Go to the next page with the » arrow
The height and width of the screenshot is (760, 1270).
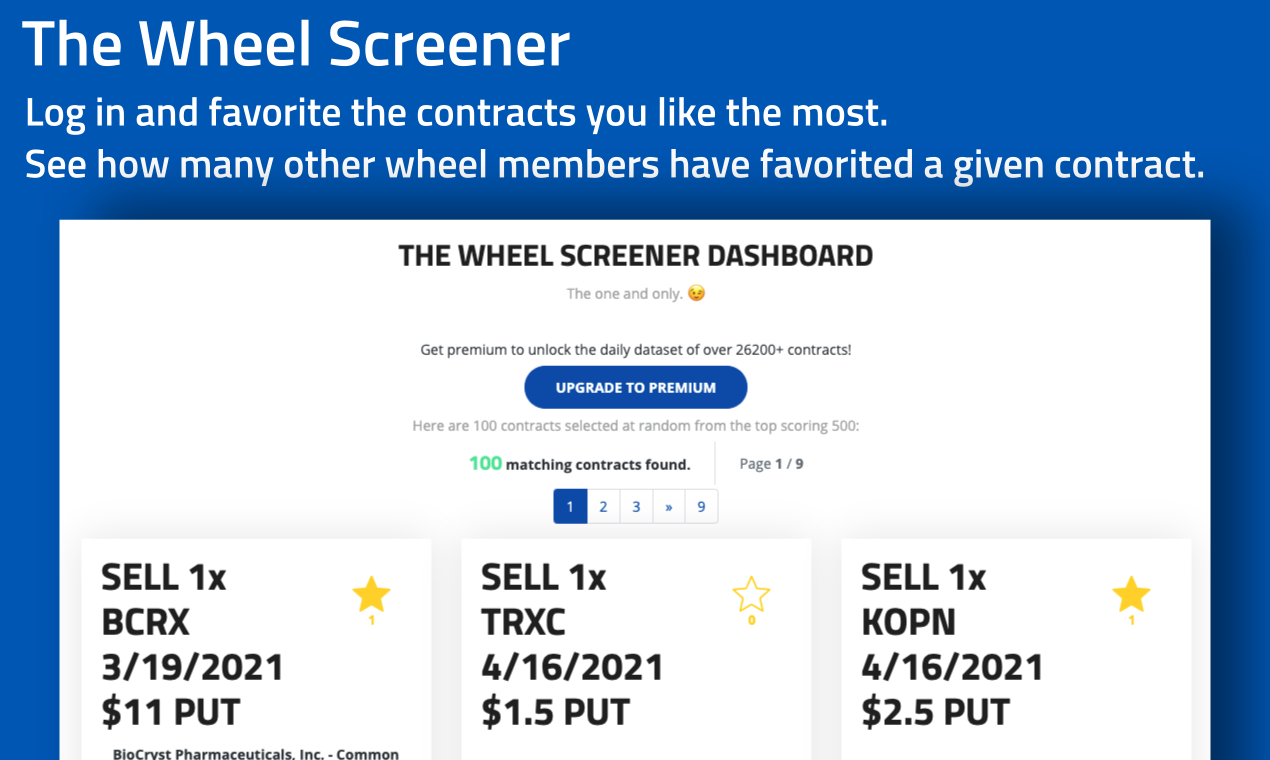coord(668,507)
